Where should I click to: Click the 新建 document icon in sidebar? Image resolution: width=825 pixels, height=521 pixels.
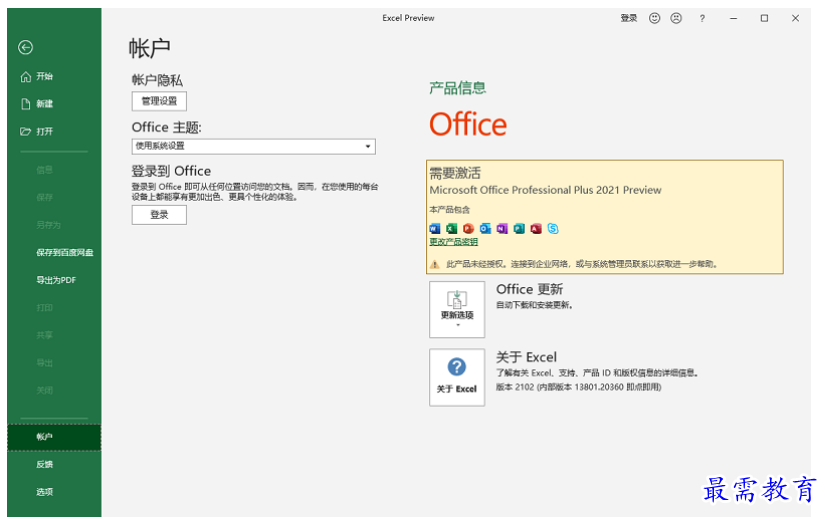point(25,104)
